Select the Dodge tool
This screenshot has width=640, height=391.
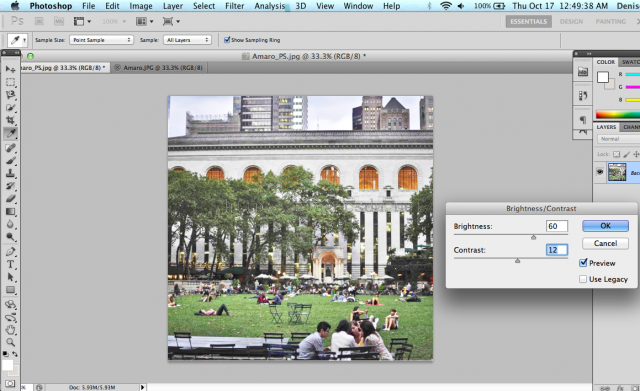tap(10, 237)
